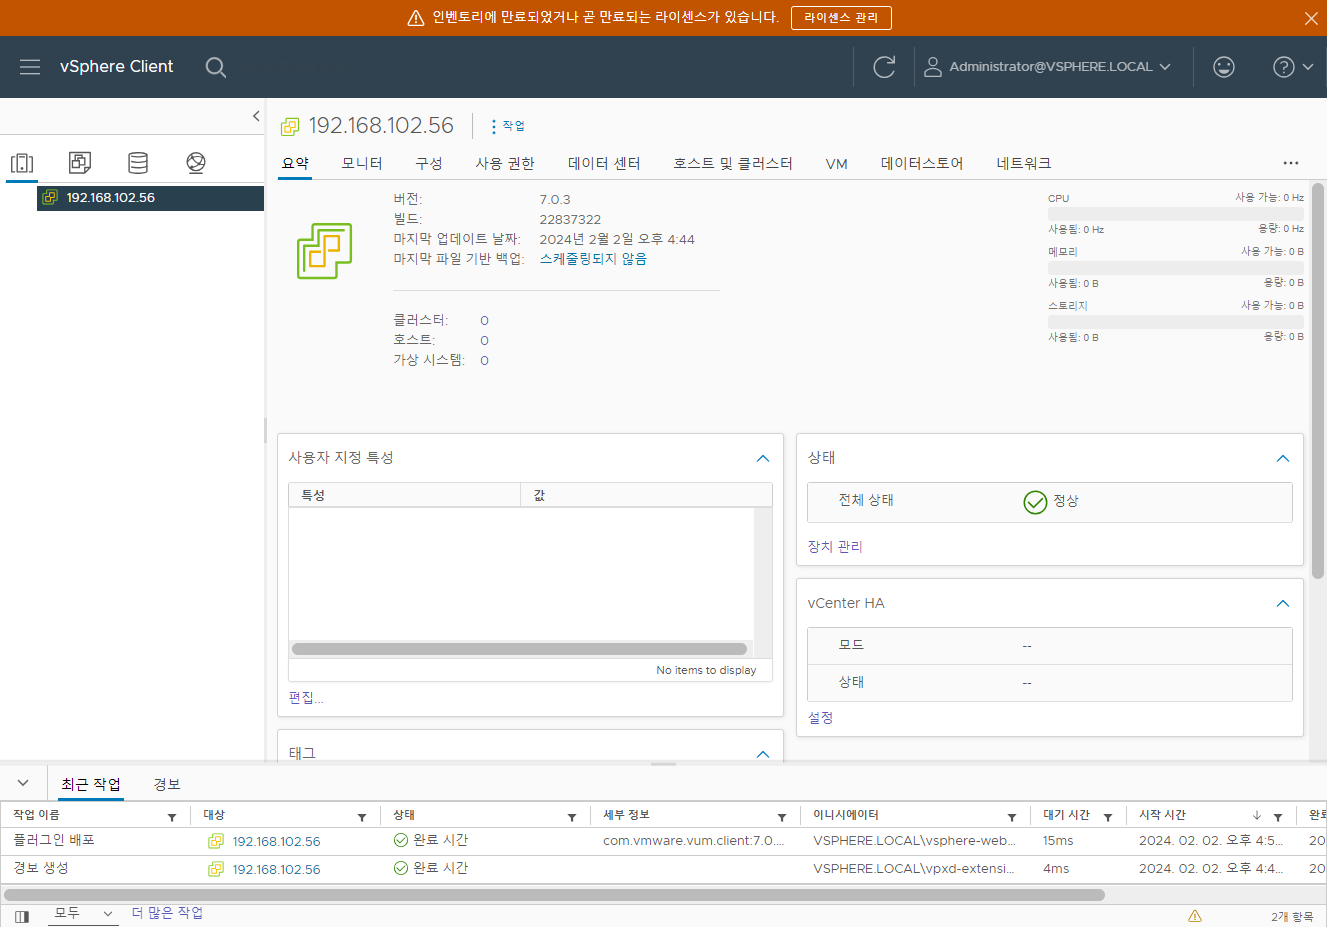Switch to the 네트워크 tab

(1024, 163)
